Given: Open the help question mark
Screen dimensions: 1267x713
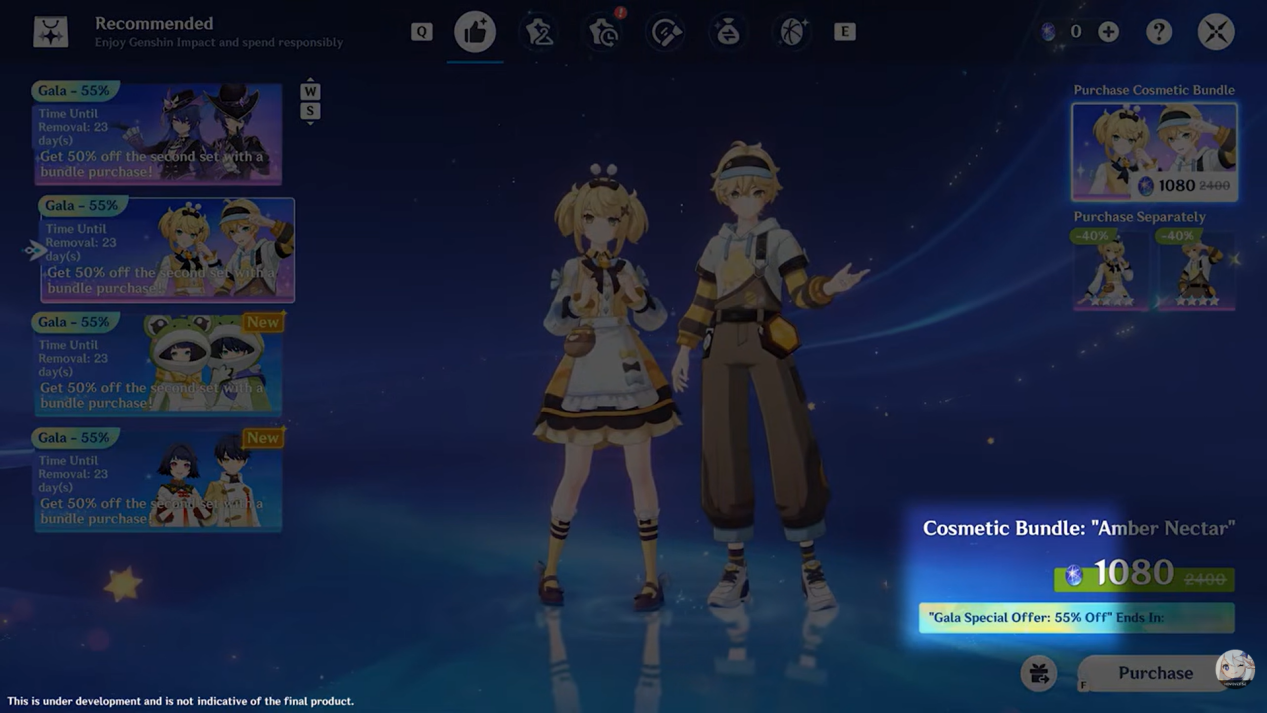Looking at the screenshot, I should pyautogui.click(x=1159, y=32).
